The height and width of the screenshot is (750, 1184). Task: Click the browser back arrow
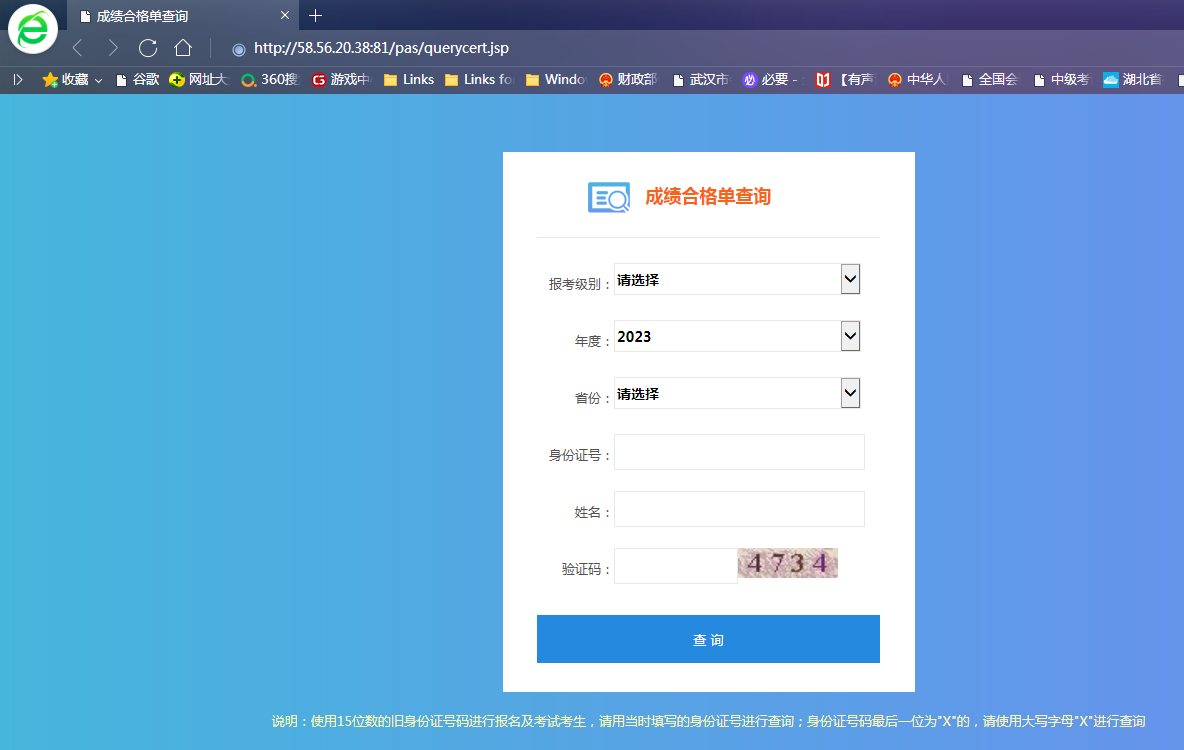pos(78,48)
